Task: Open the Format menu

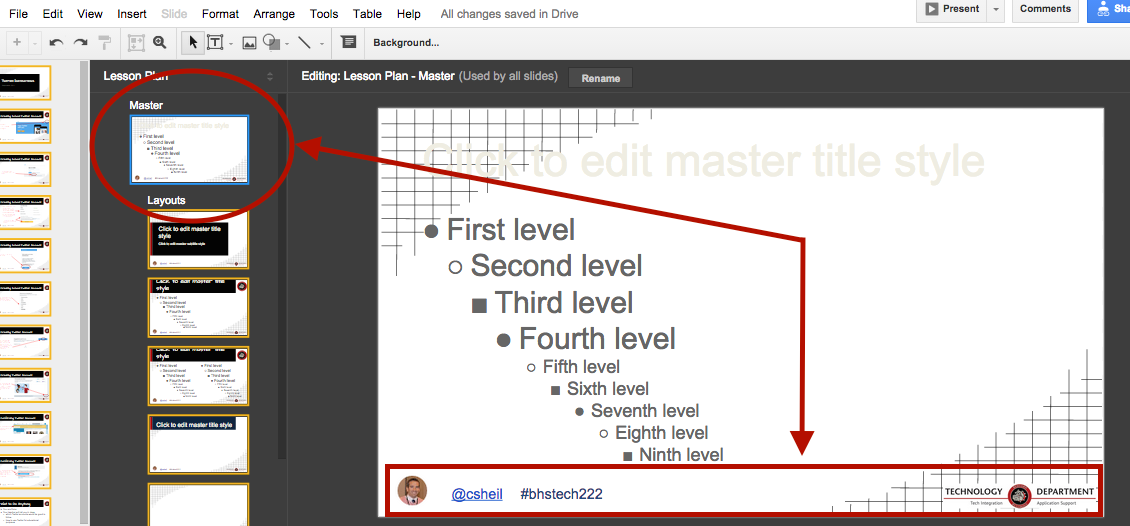Action: pos(220,14)
